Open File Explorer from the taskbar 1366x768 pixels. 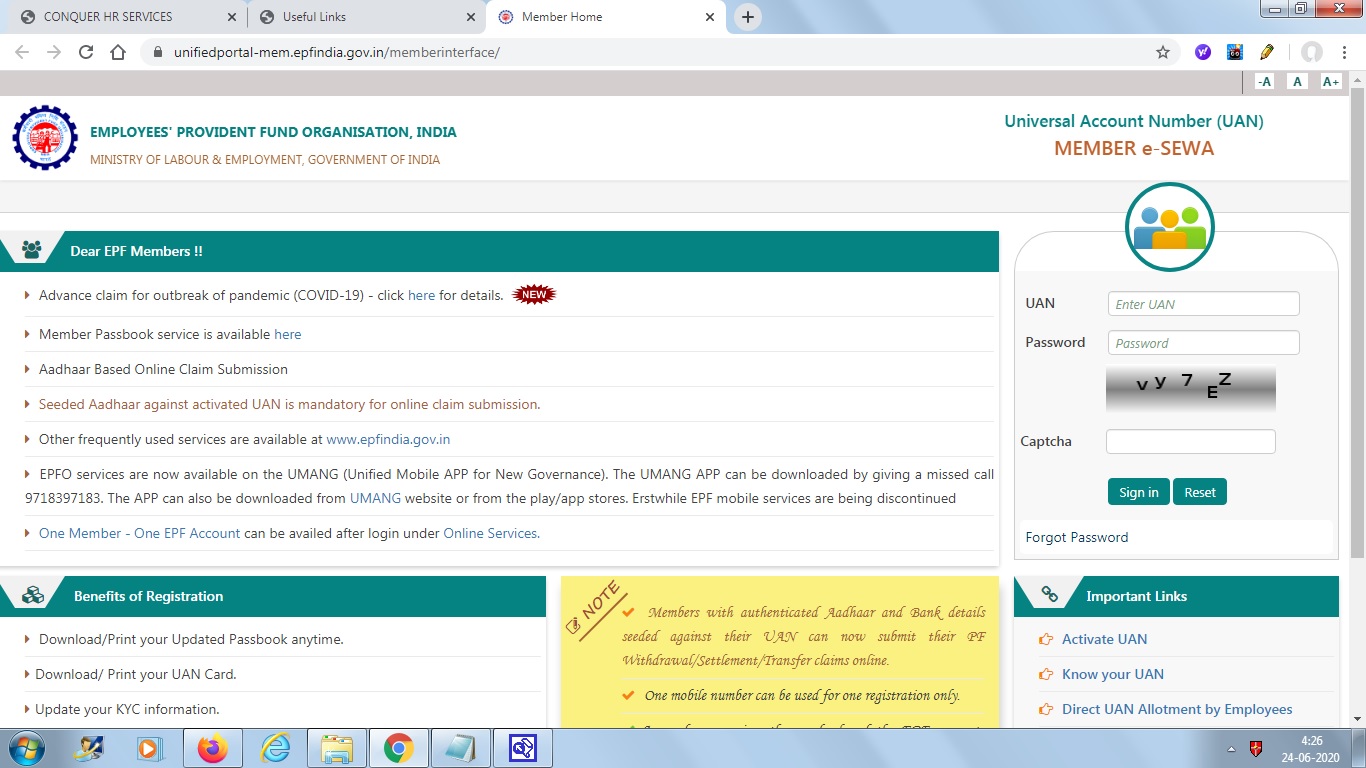click(337, 748)
